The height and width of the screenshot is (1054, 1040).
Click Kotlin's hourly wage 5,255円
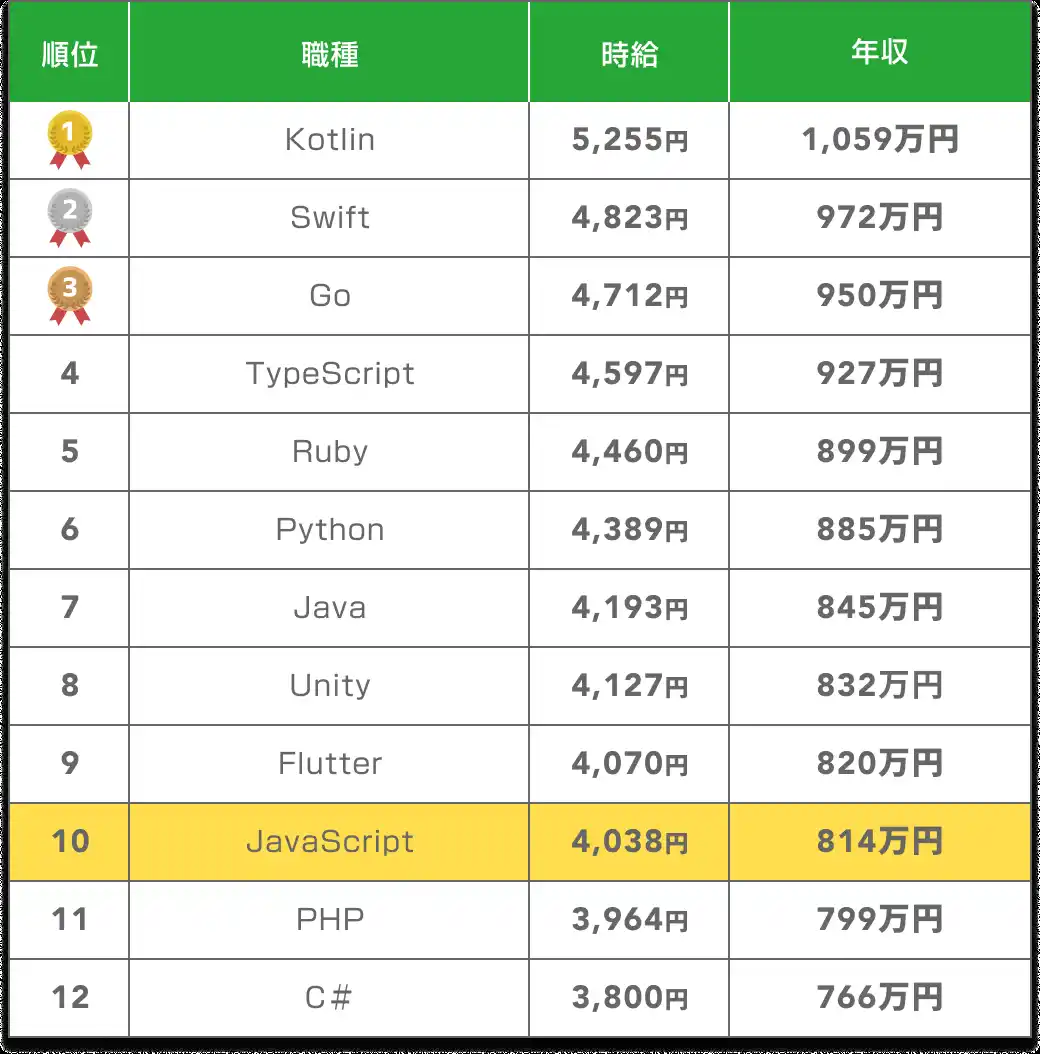629,140
